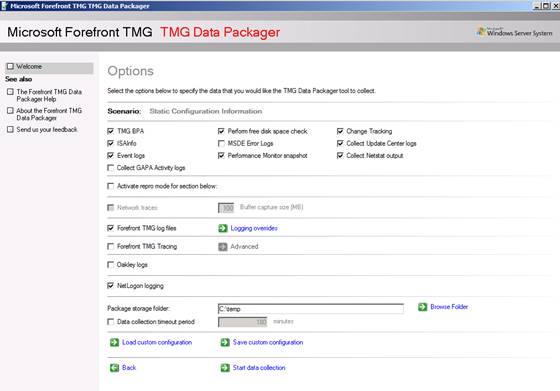Viewport: 560px width, 391px height.
Task: Uncheck Forefront TMG log files
Action: (111, 228)
